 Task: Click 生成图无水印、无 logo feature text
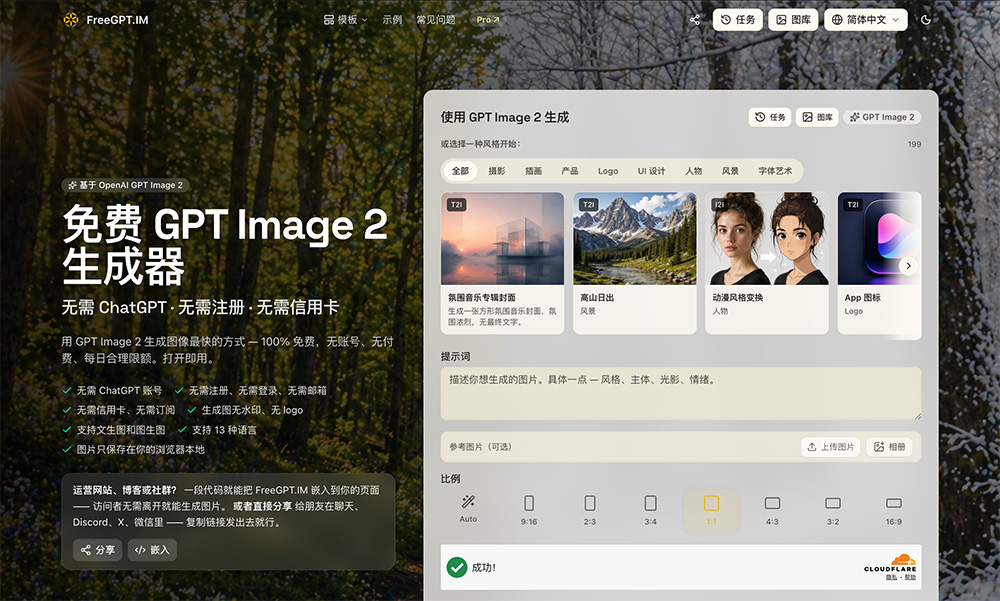point(252,410)
